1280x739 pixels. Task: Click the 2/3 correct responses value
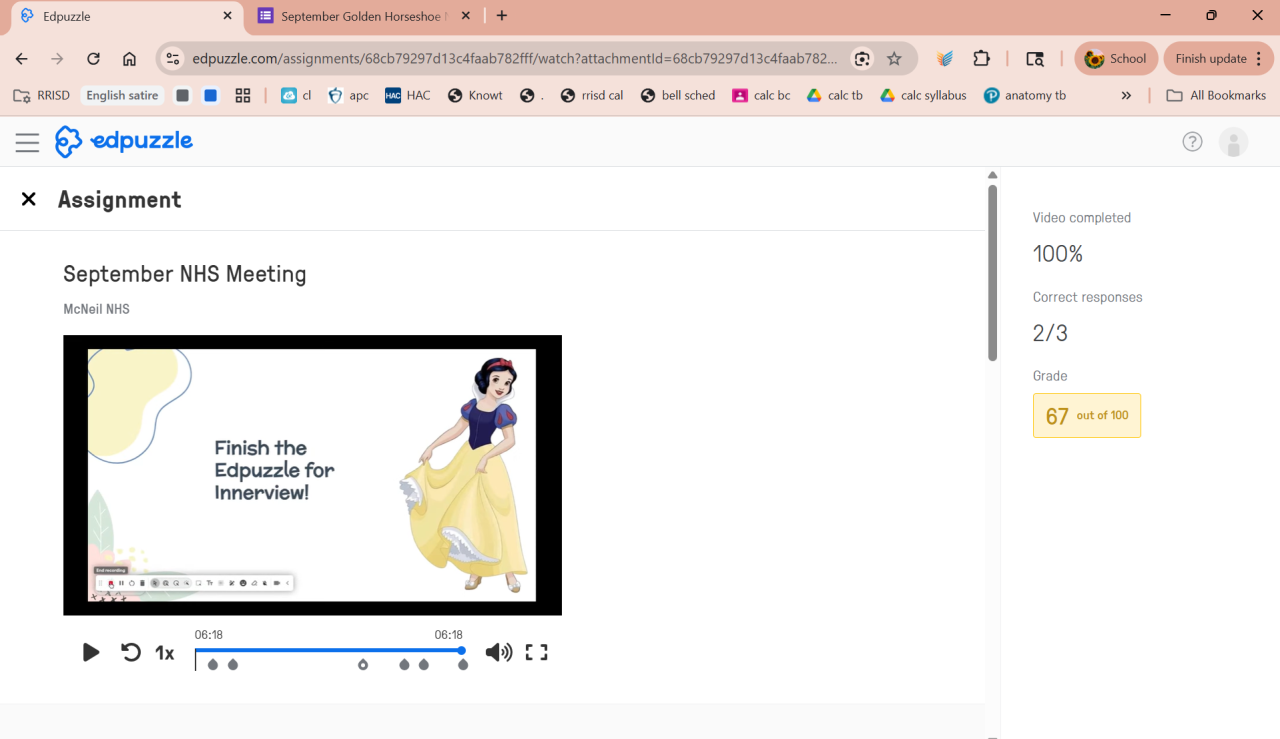click(1050, 333)
